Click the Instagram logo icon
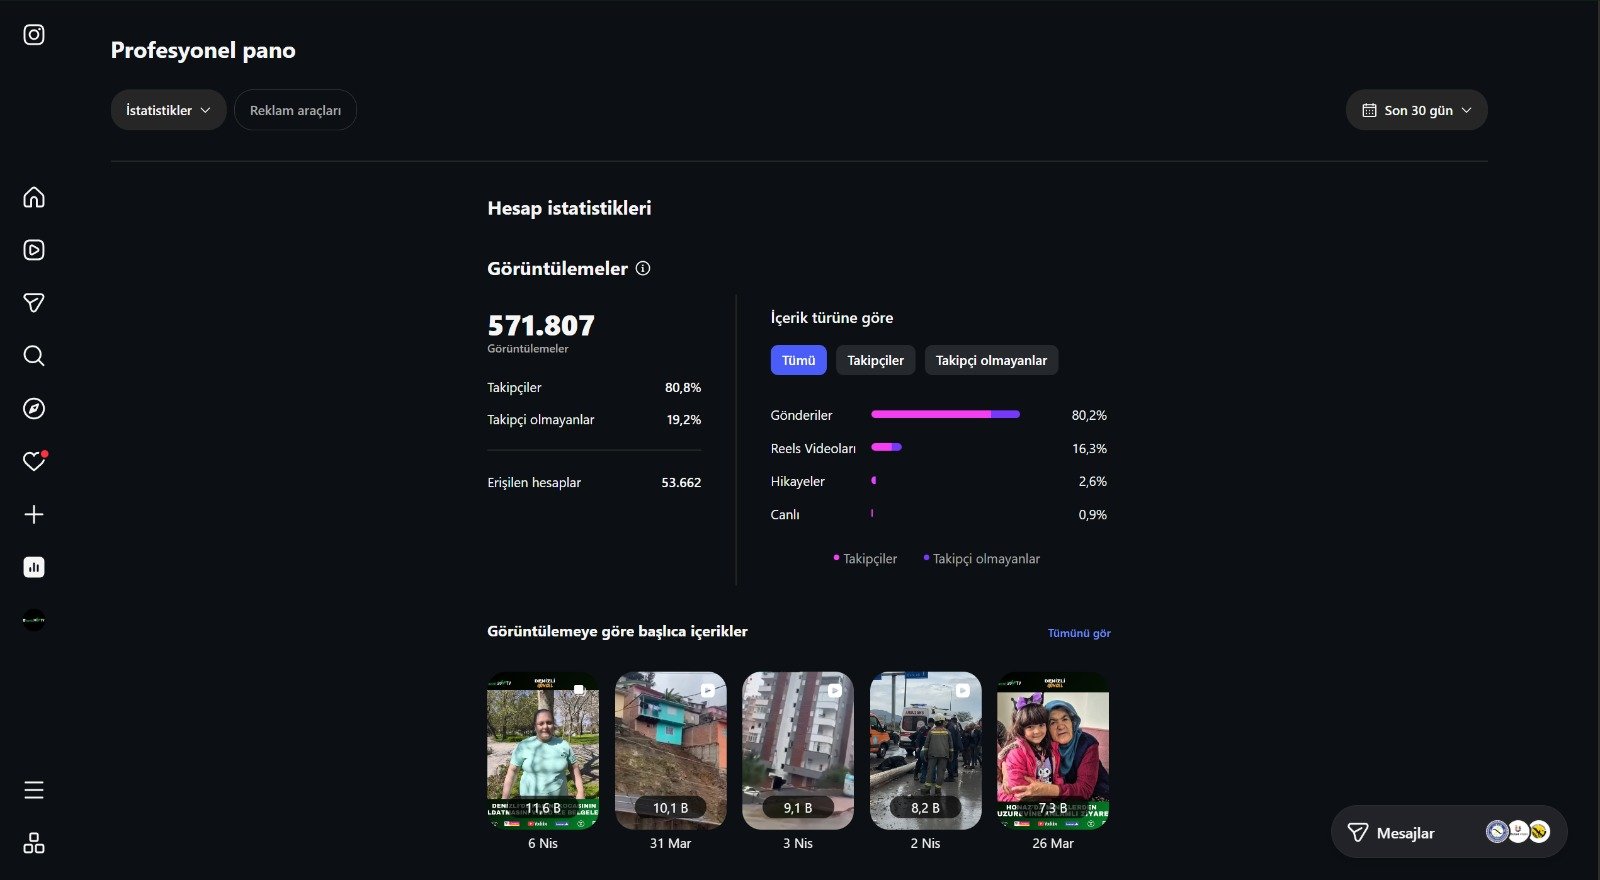Image resolution: width=1600 pixels, height=880 pixels. pyautogui.click(x=34, y=35)
